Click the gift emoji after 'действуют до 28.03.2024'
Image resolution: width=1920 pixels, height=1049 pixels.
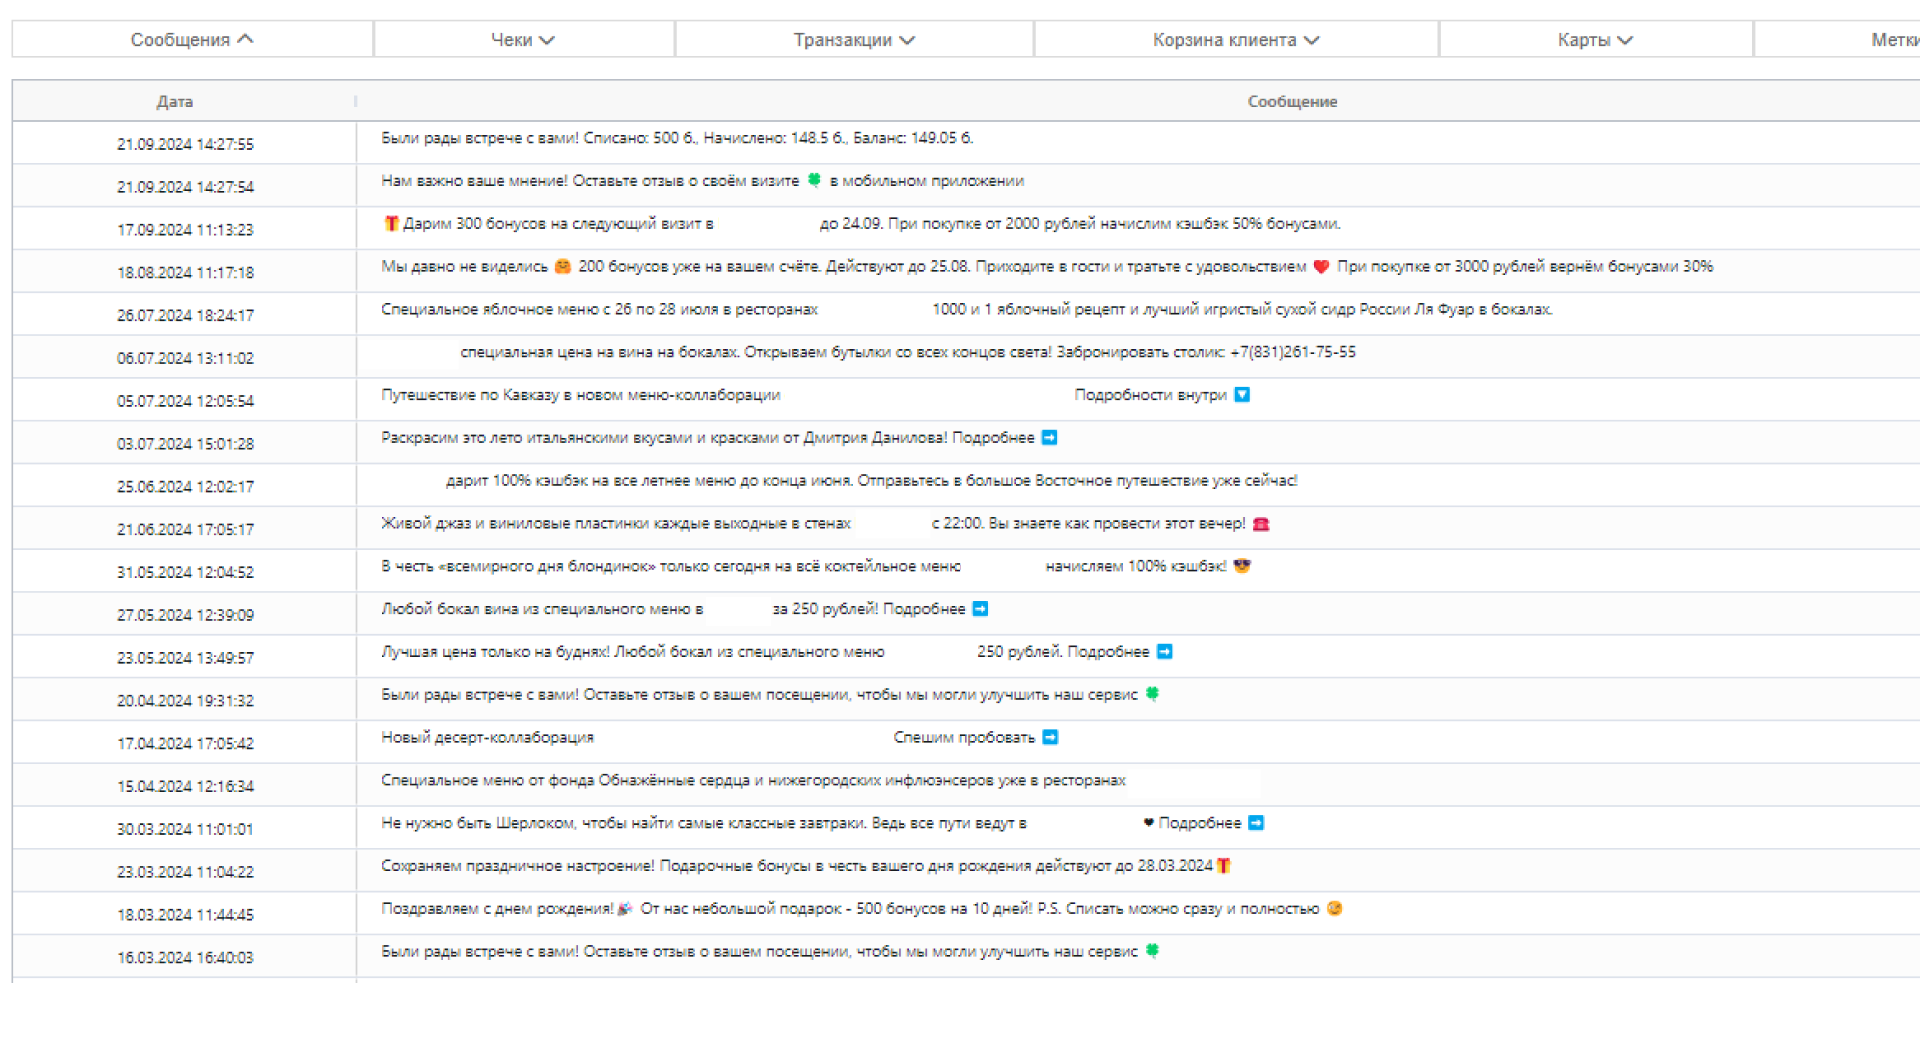(1224, 866)
